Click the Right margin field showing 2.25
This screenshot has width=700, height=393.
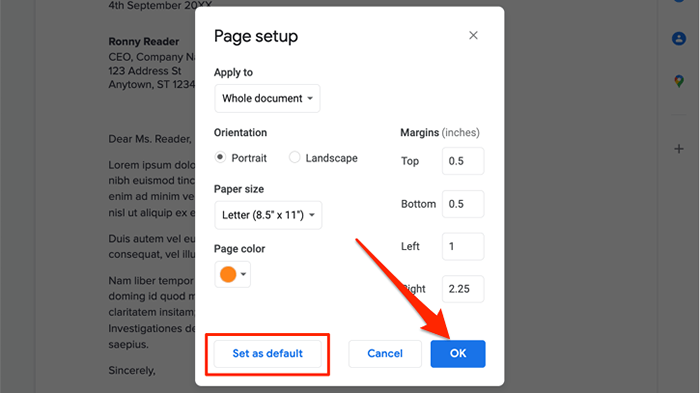463,289
